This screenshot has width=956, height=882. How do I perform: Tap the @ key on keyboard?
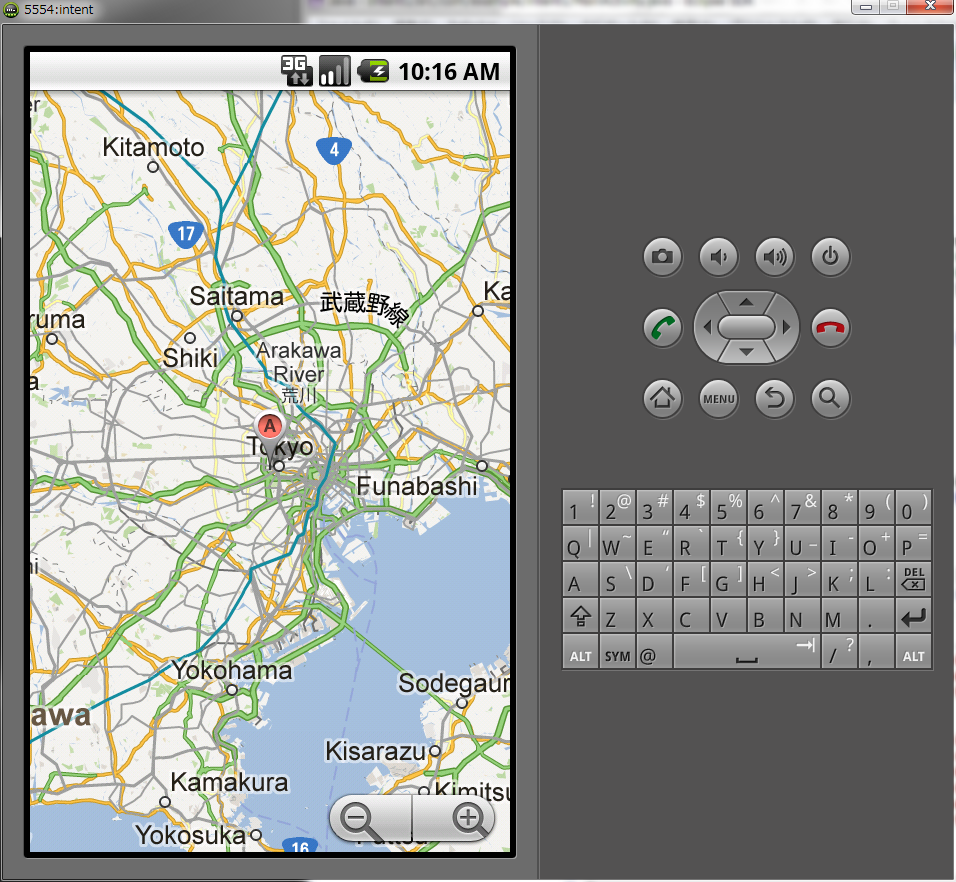point(654,652)
